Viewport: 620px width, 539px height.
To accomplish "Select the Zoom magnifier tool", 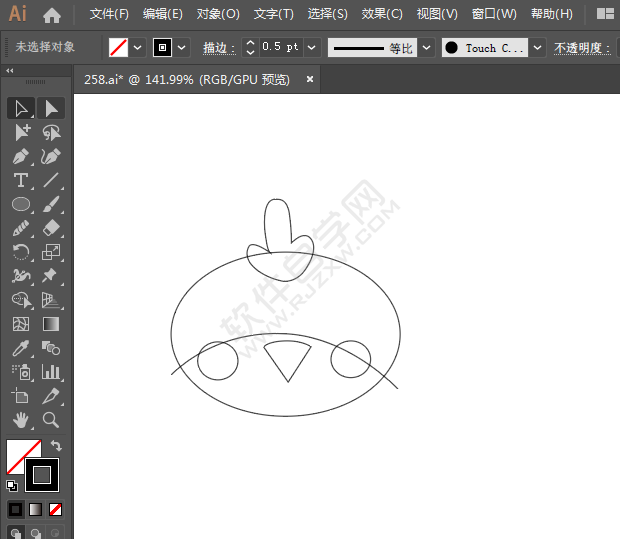I will 51,421.
